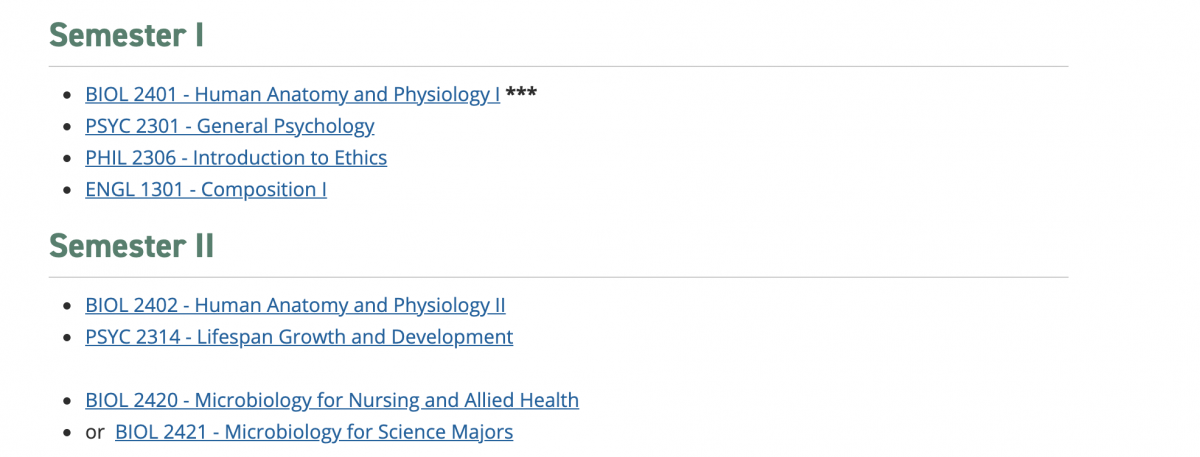This screenshot has height=457, width=1200.
Task: Open BIOL 2401 Human Anatomy and Physiology I link
Action: 293,95
